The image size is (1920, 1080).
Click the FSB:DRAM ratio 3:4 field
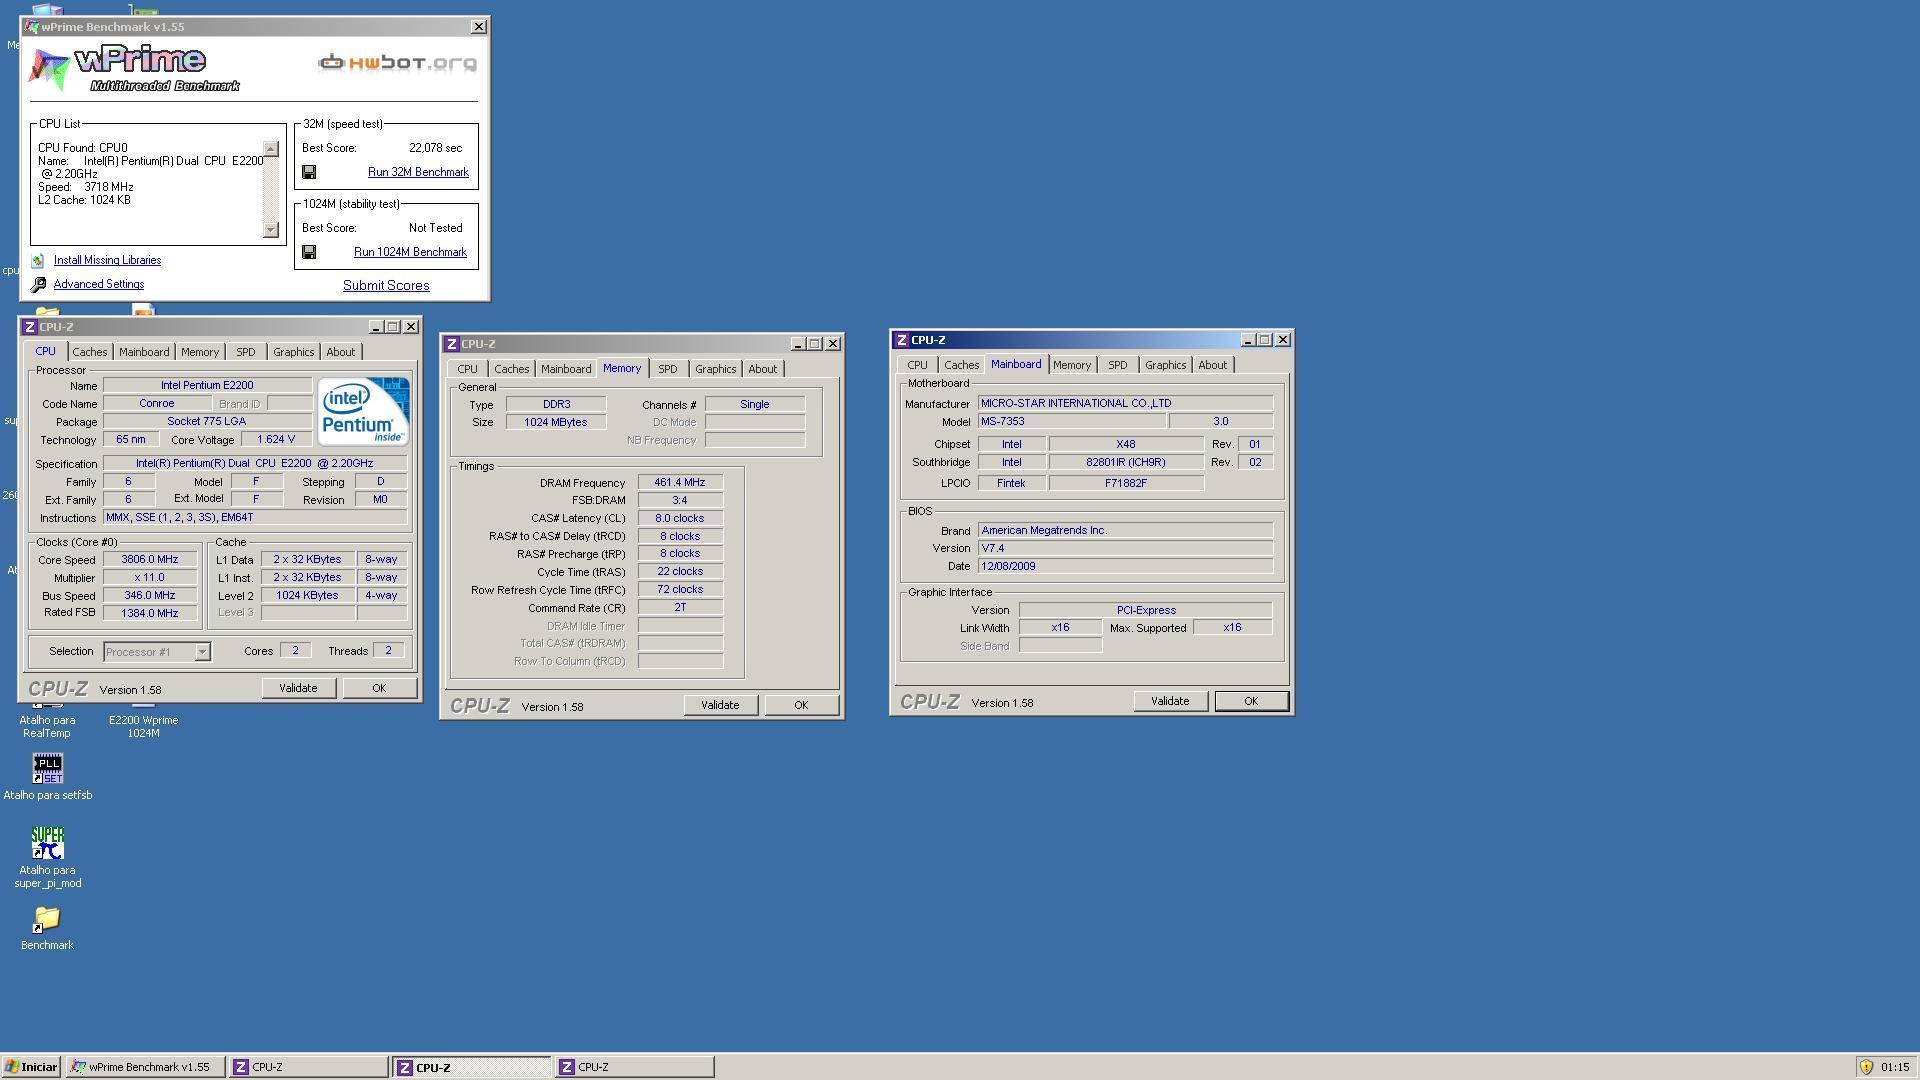click(680, 500)
